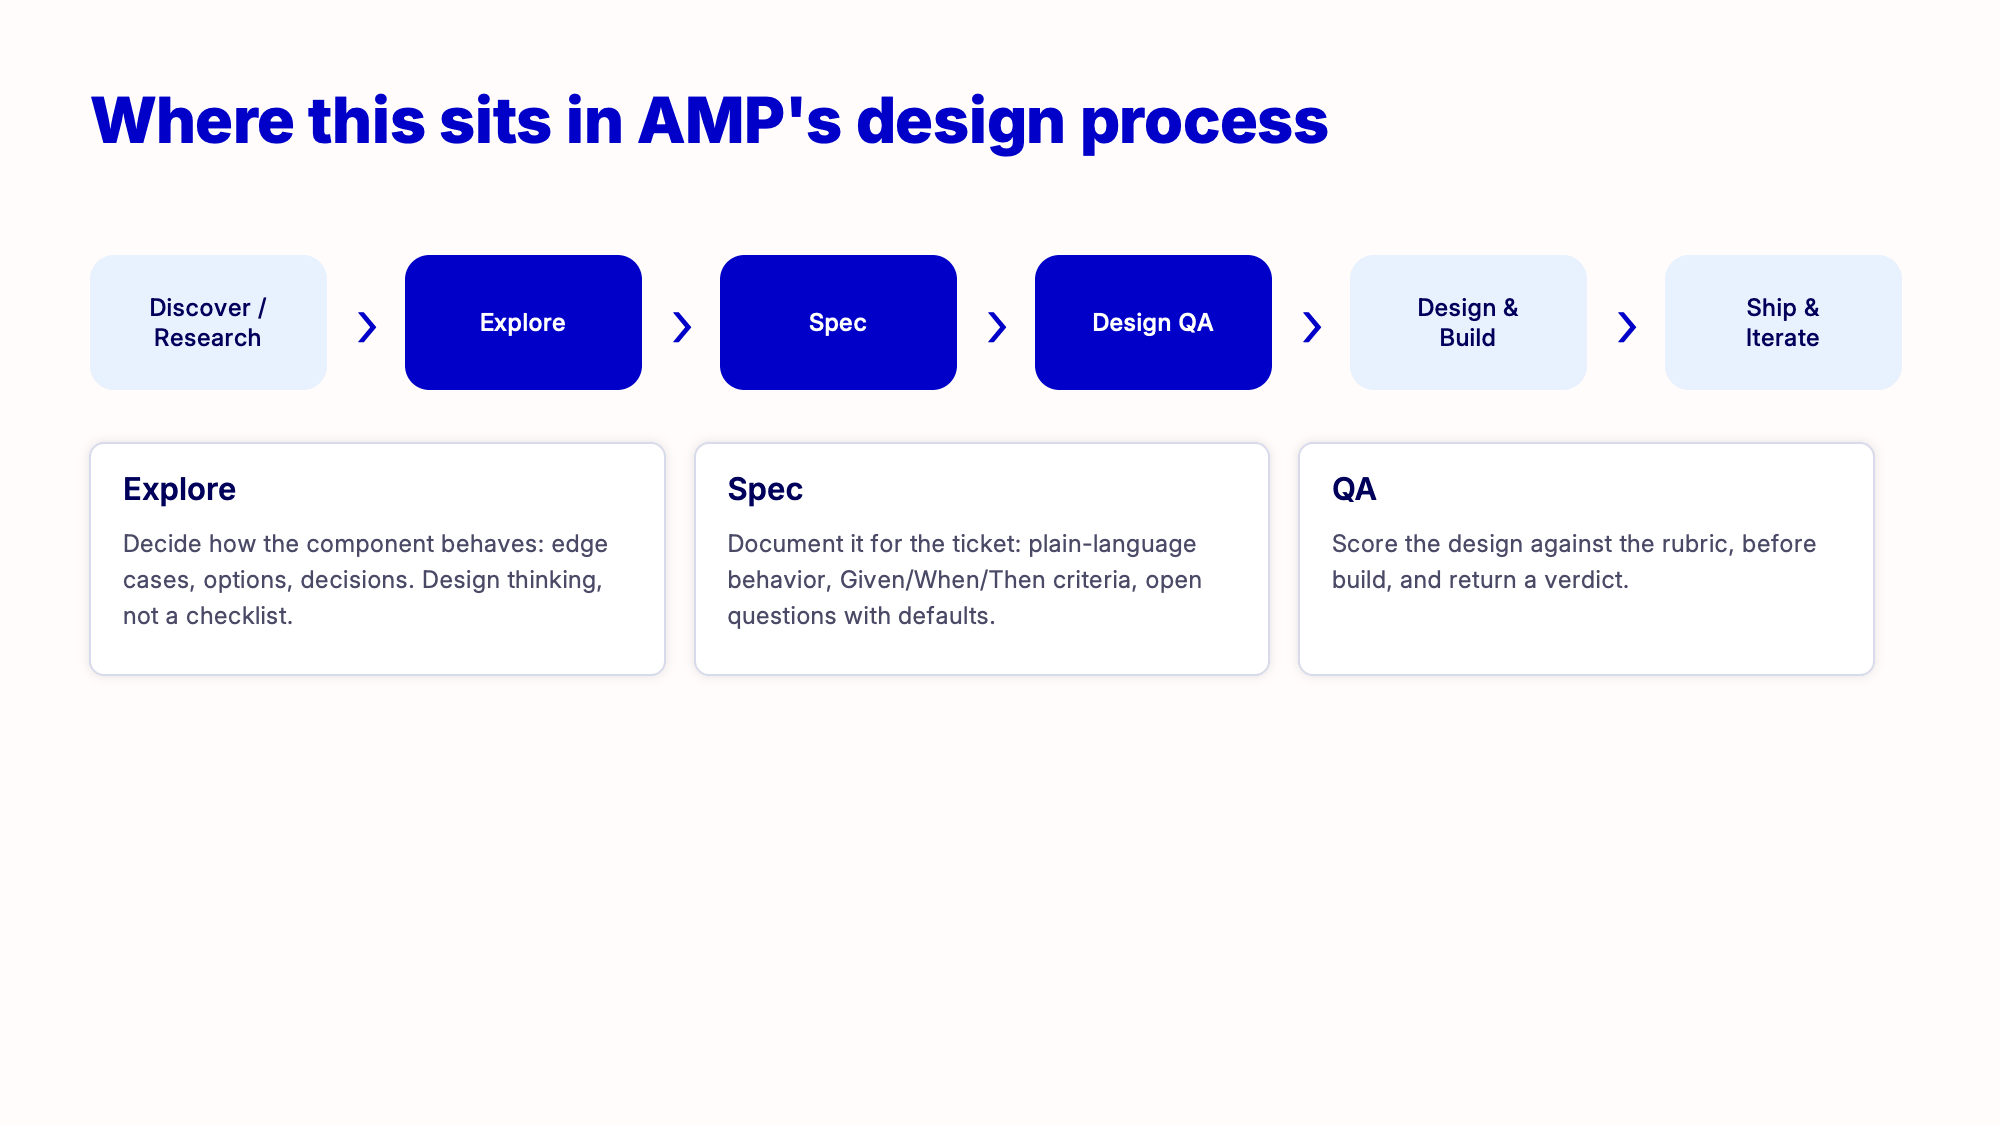Click the arrow between Discover / Research and Explore
2000x1125 pixels.
(367, 326)
